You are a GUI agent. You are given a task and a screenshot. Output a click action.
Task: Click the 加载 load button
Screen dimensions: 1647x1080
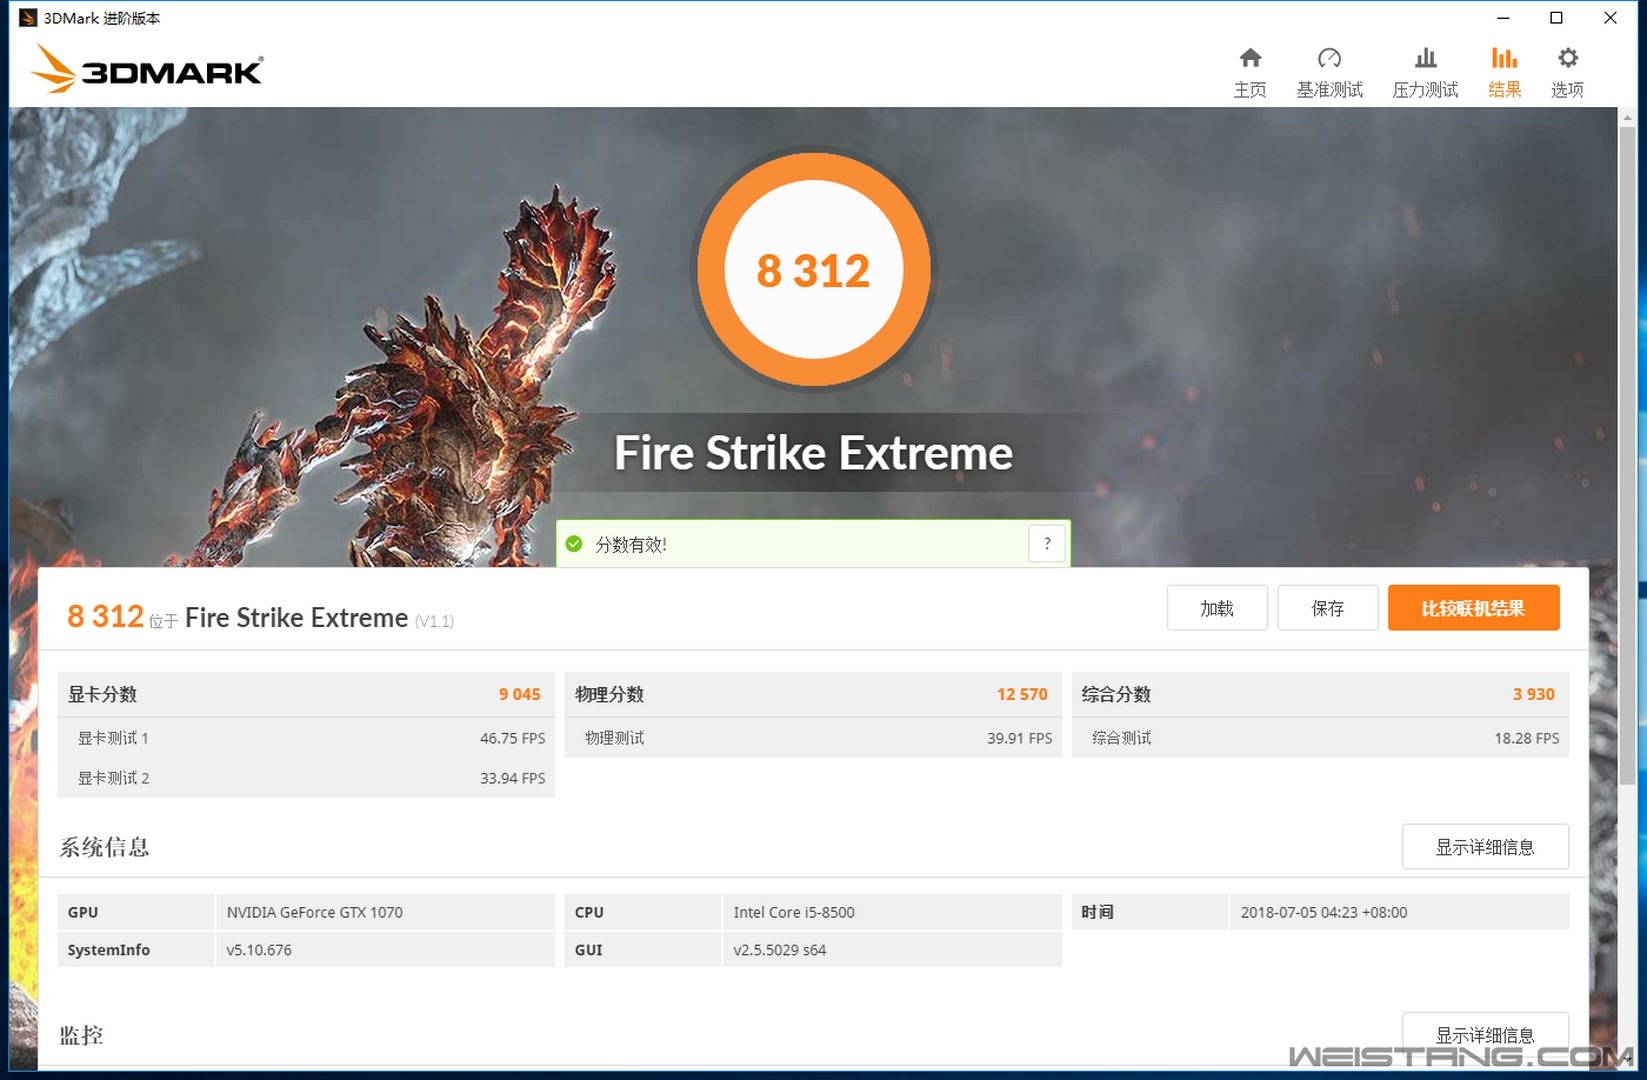1217,608
